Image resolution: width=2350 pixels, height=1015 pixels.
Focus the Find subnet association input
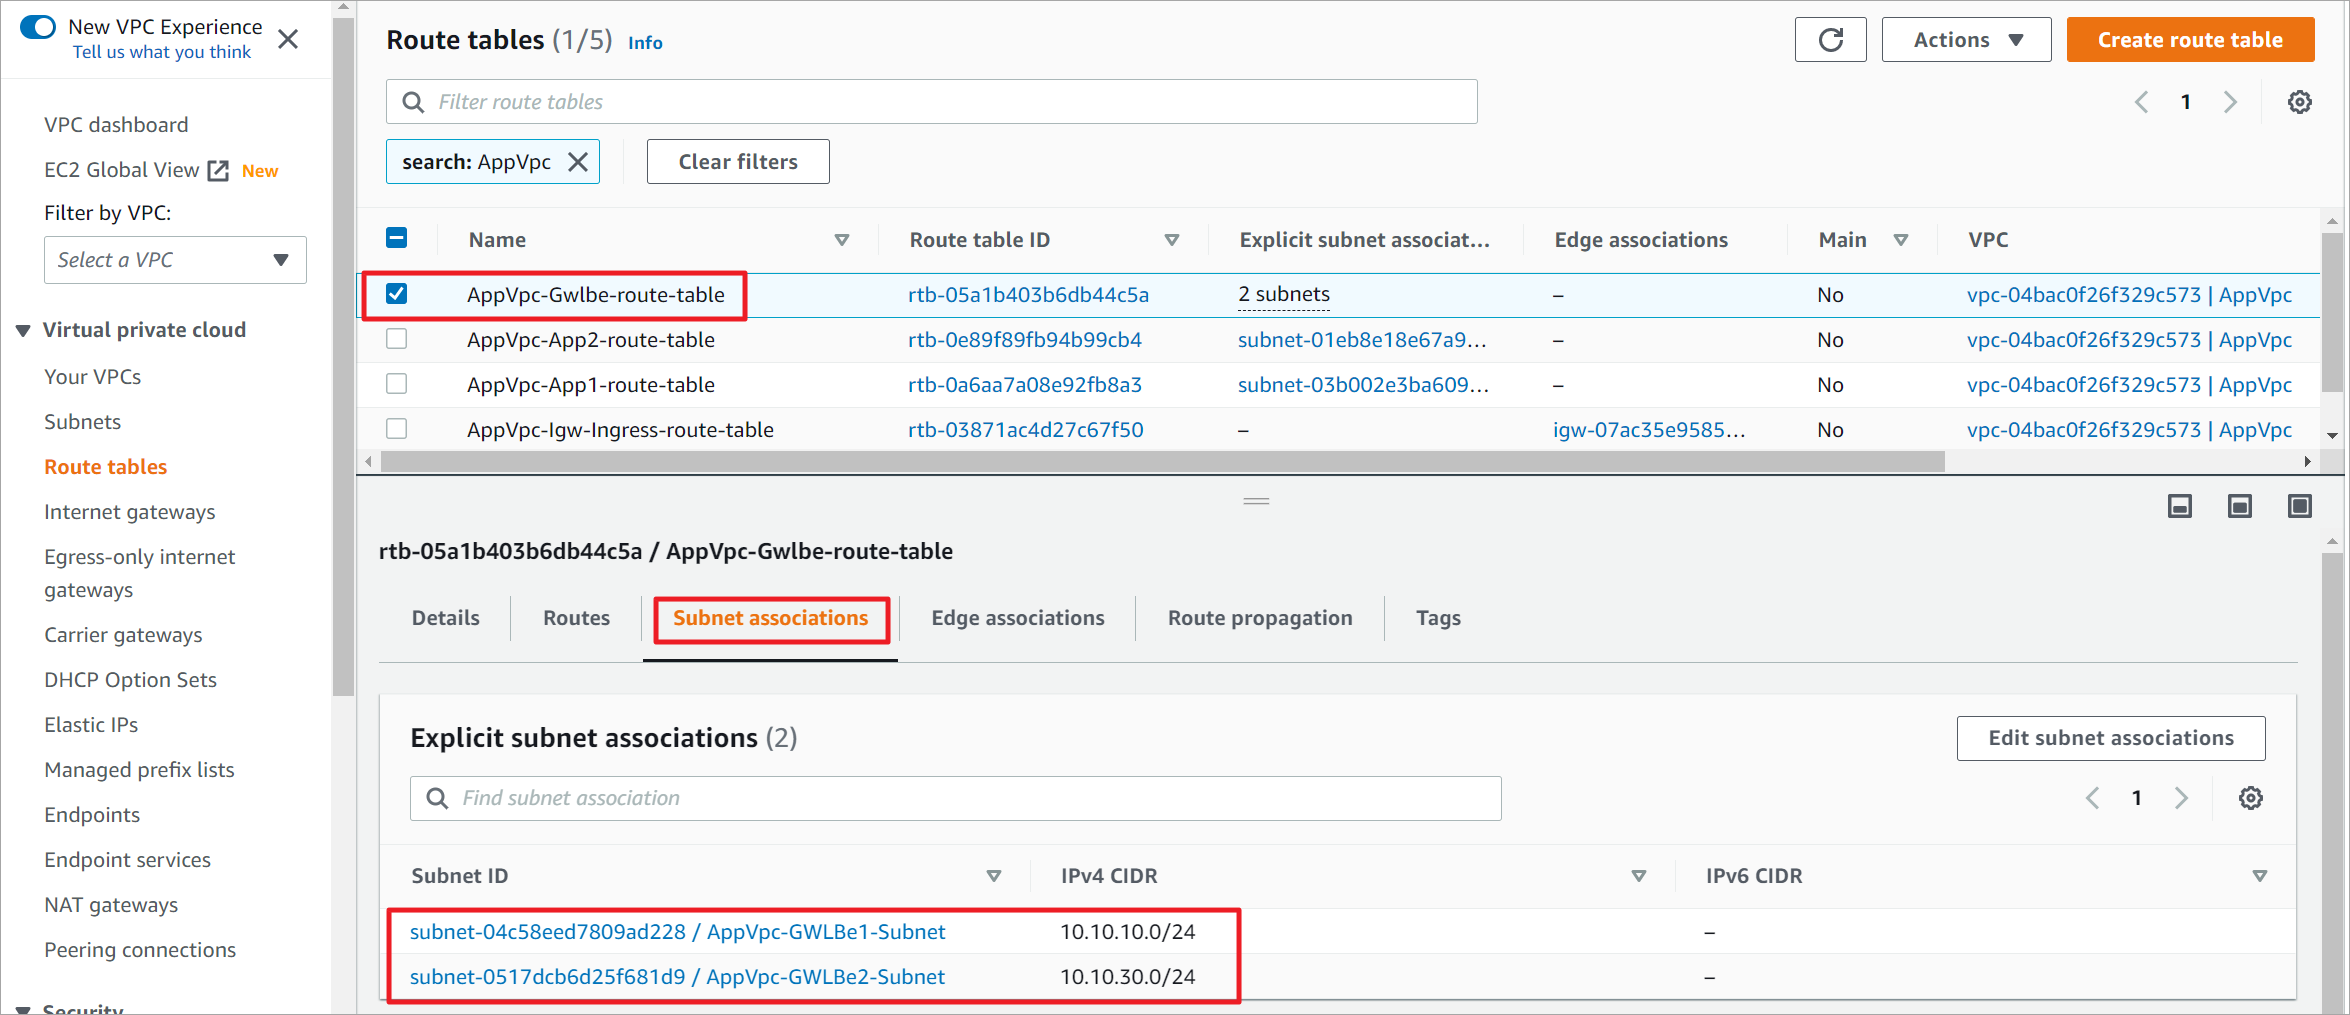(x=956, y=798)
